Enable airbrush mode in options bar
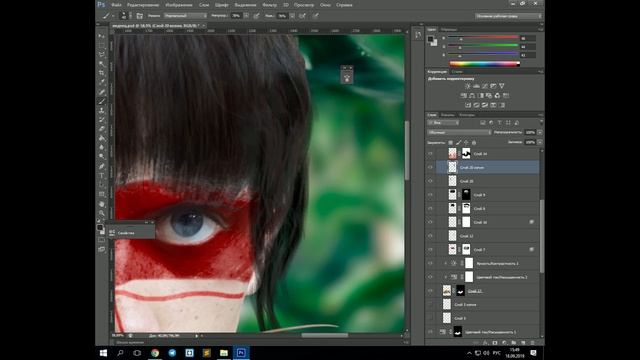This screenshot has height=360, width=640. (x=302, y=16)
